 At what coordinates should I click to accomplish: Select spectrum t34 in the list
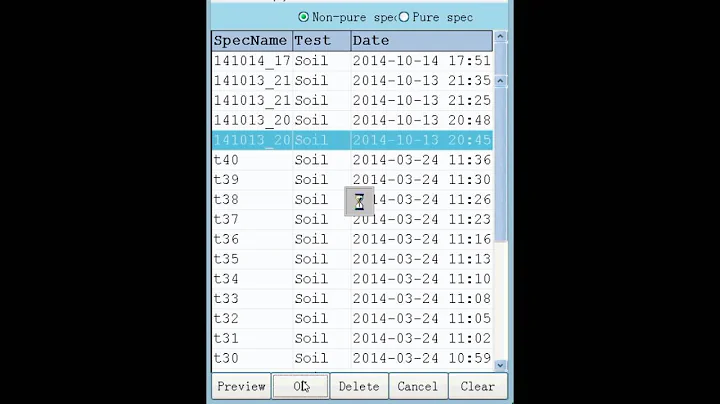pyautogui.click(x=352, y=278)
